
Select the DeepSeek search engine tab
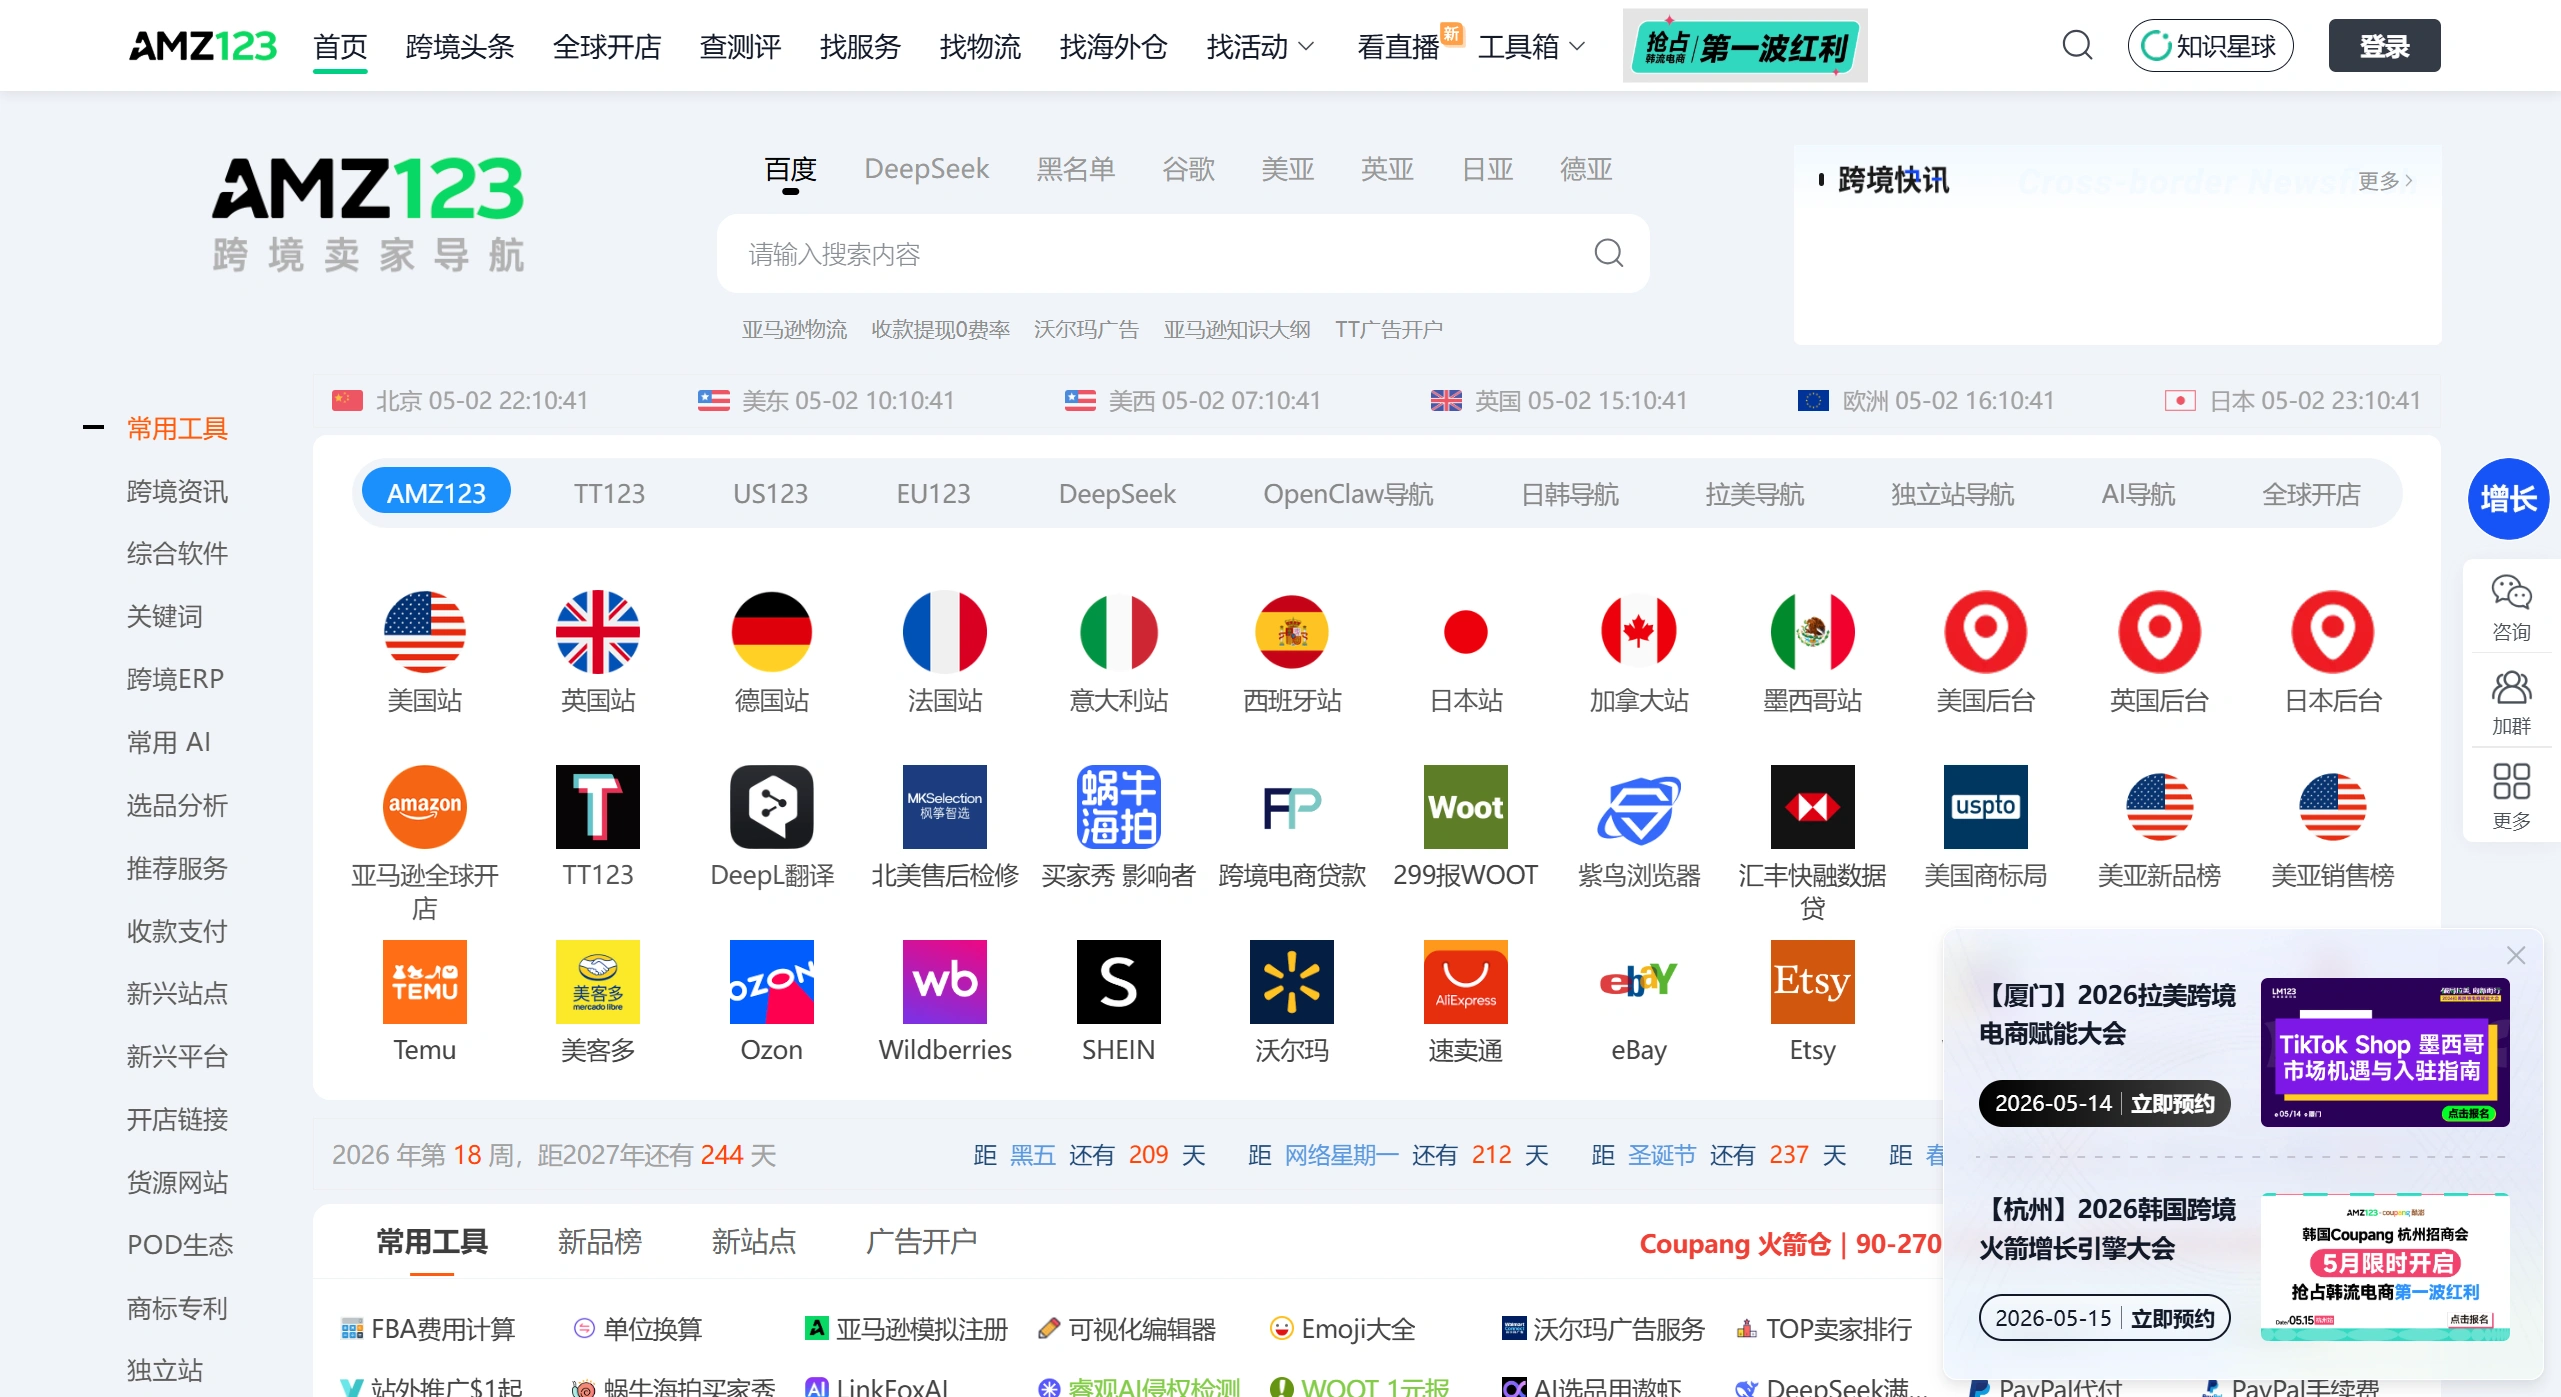926,169
